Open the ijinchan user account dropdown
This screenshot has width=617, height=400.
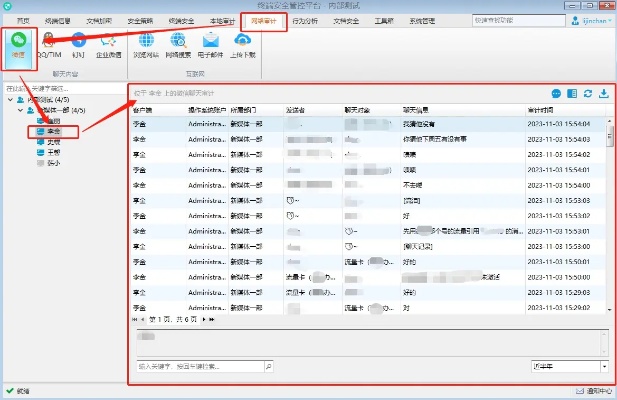click(592, 21)
